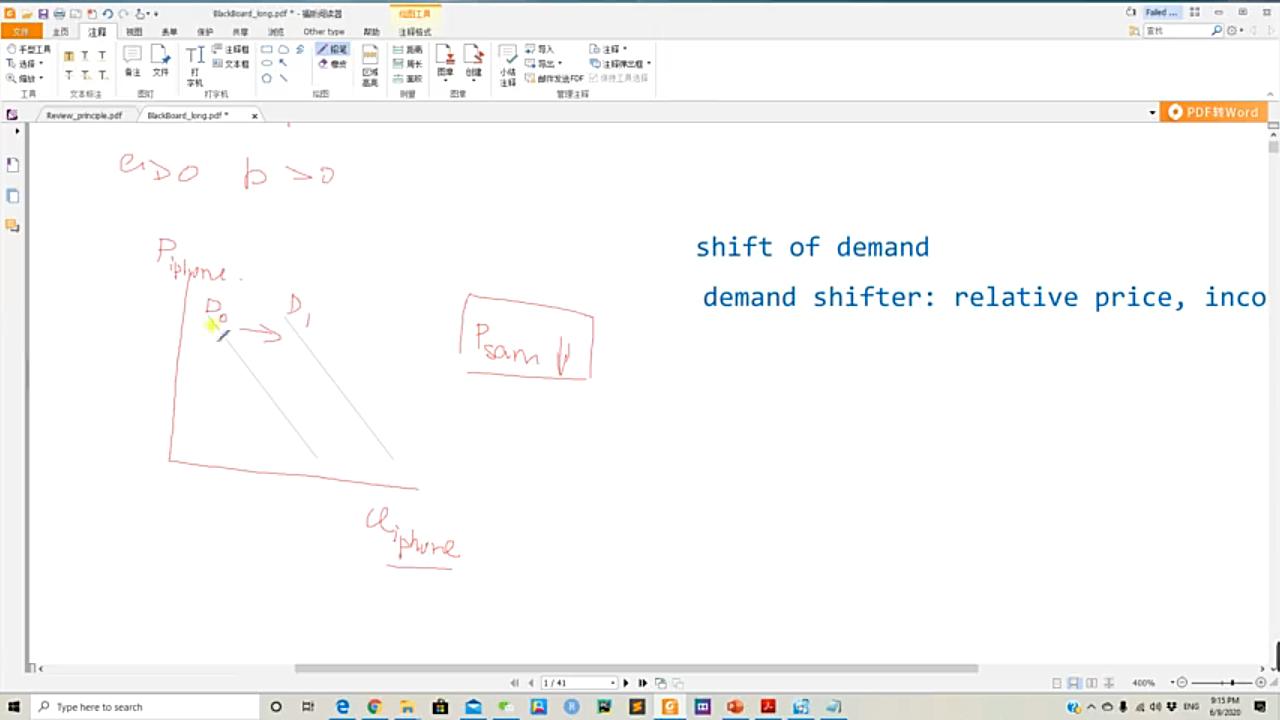
Task: Open Chrome from the taskbar
Action: pyautogui.click(x=374, y=707)
